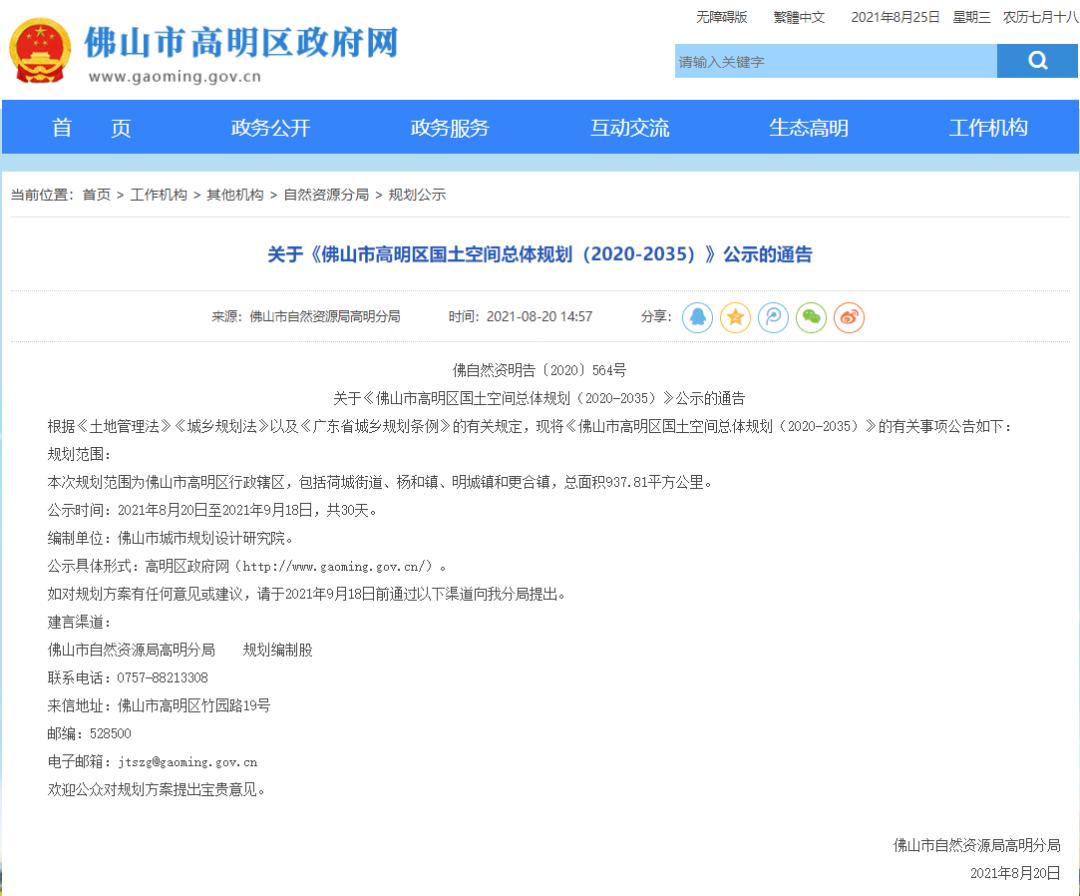
Task: Share the notice to QQ
Action: [697, 317]
